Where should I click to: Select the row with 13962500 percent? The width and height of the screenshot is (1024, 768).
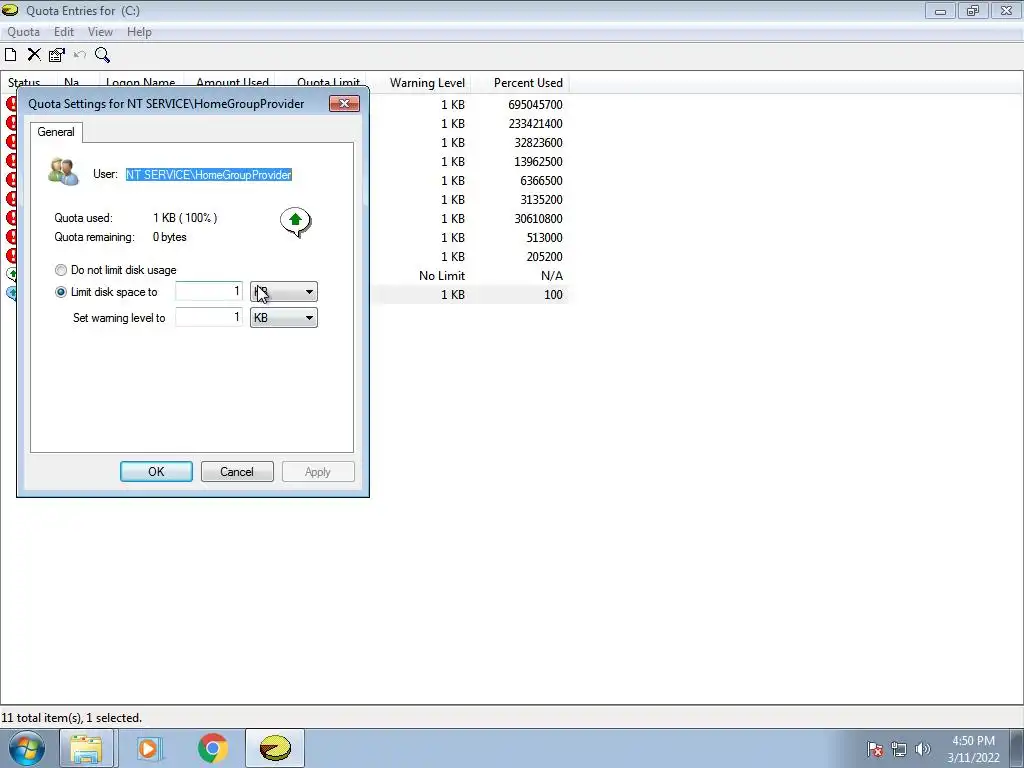[x=469, y=161]
